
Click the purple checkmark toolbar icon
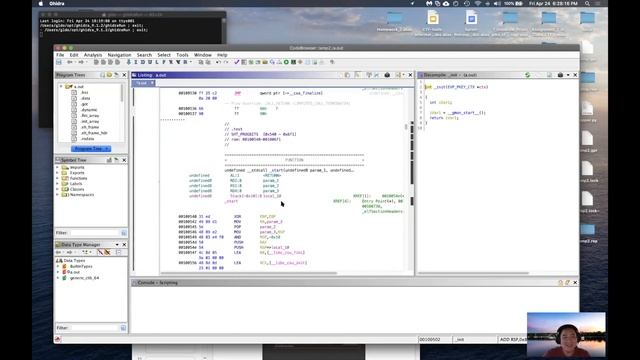click(237, 62)
